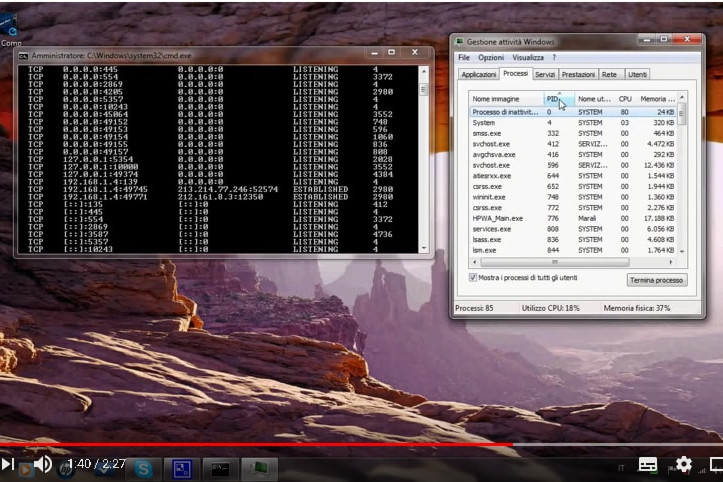Open the Opzioni menu
This screenshot has height=482, width=723.
(x=491, y=57)
